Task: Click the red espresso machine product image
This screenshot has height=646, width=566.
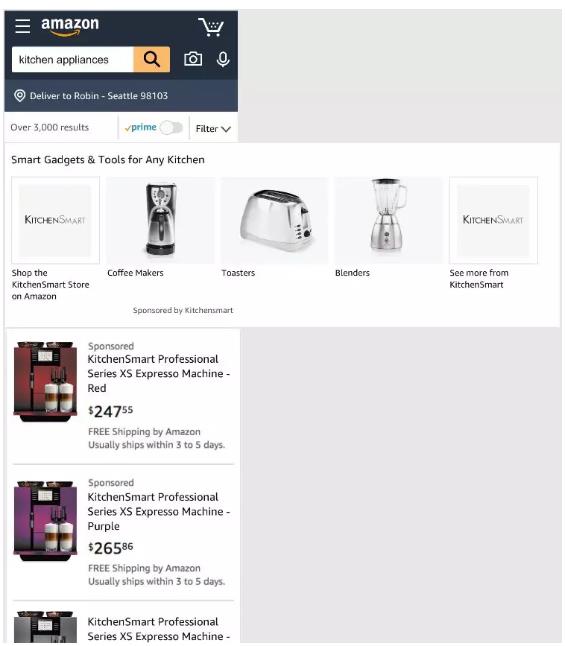Action: pyautogui.click(x=45, y=382)
